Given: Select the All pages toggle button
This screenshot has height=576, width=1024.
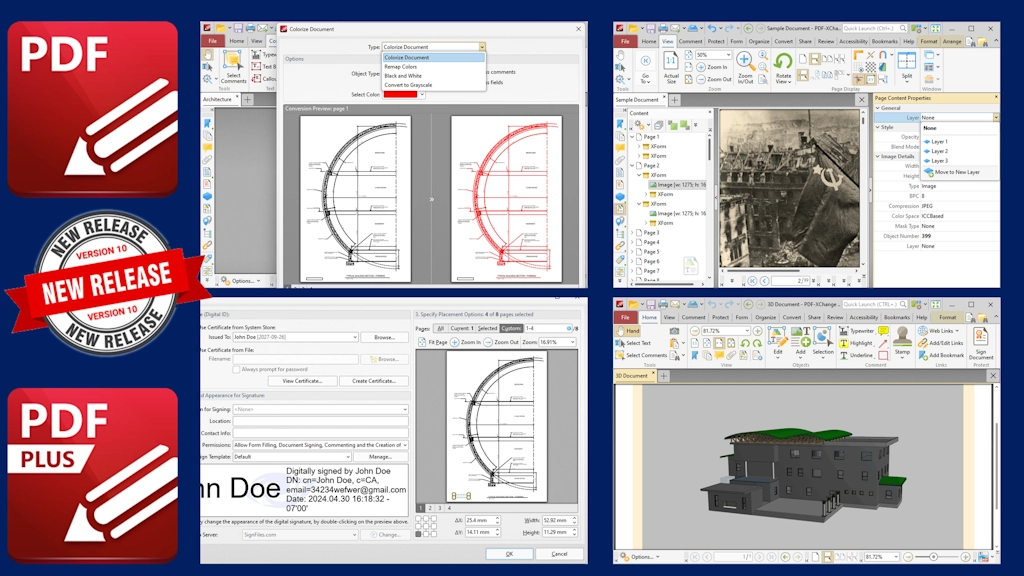Looking at the screenshot, I should click(439, 328).
